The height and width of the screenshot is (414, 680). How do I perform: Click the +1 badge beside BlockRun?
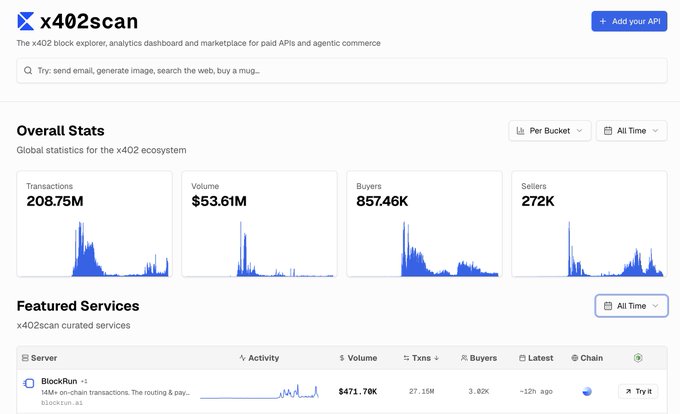[x=84, y=381]
